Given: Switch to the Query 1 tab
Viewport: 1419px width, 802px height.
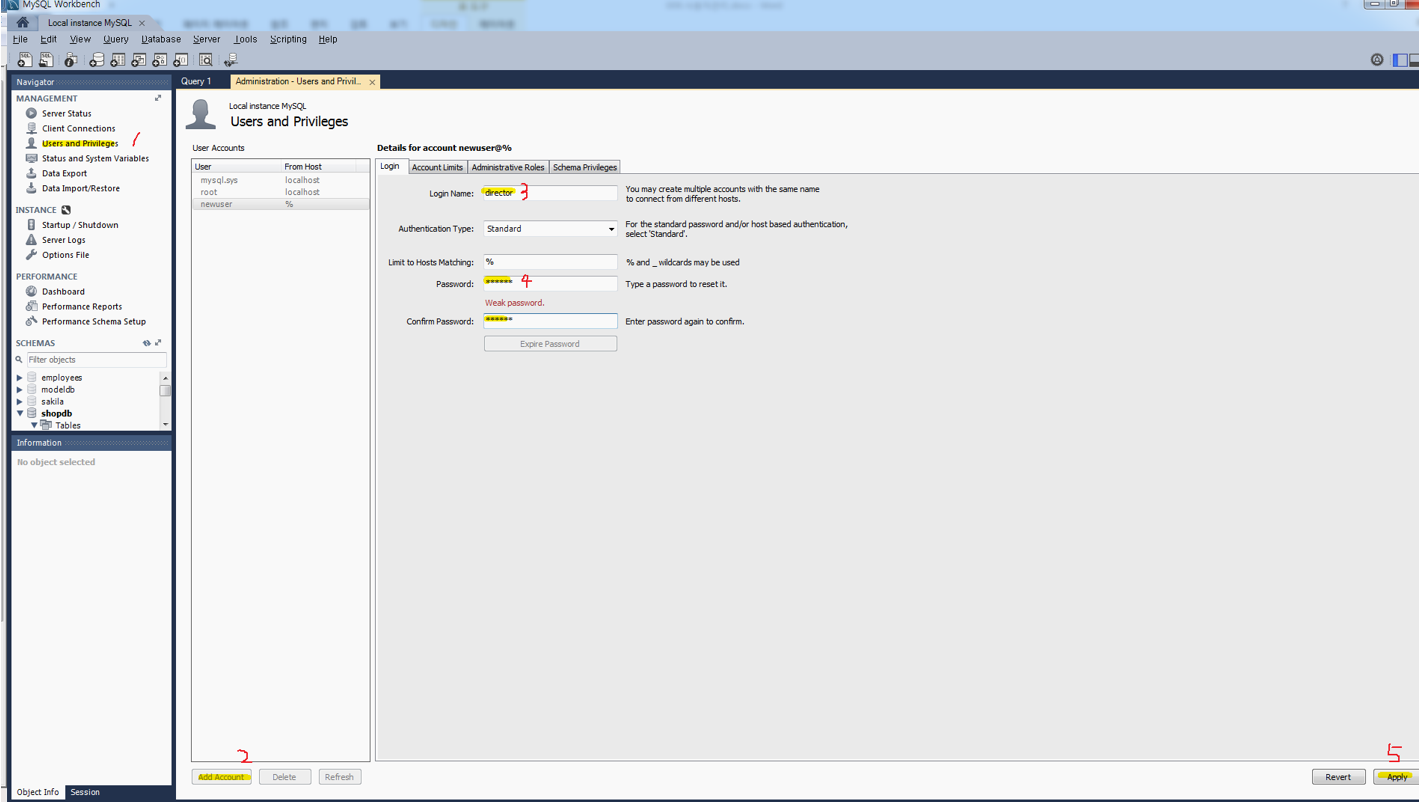Looking at the screenshot, I should 196,81.
